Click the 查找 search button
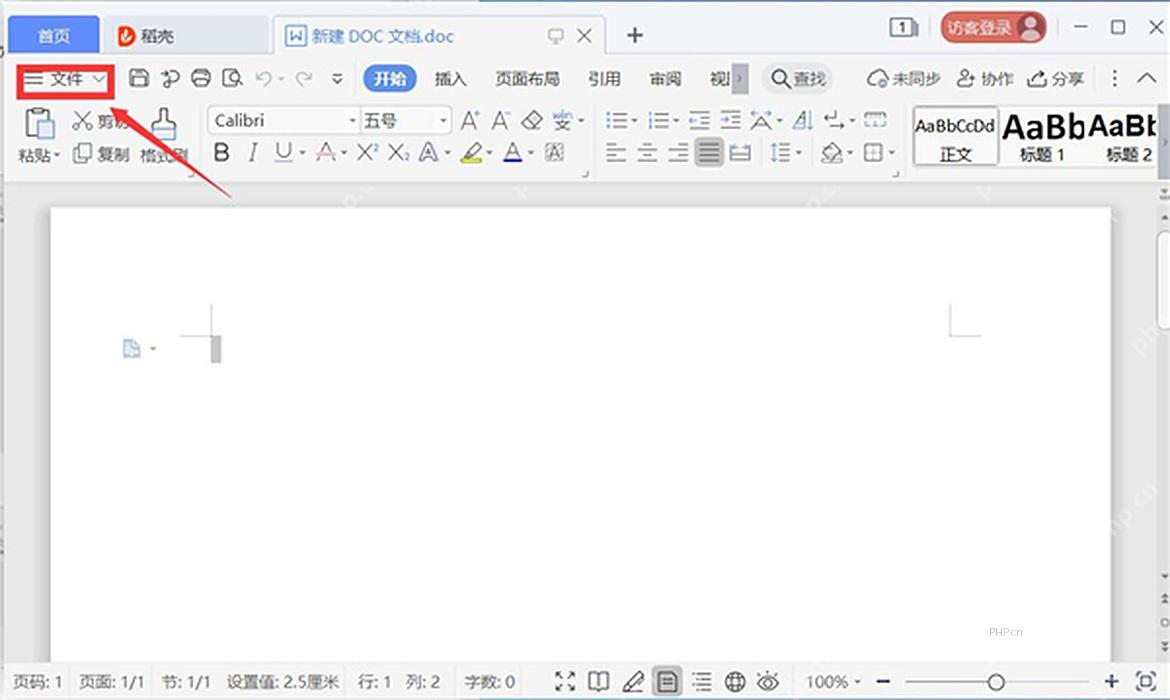Image resolution: width=1170 pixels, height=700 pixels. pyautogui.click(x=798, y=78)
